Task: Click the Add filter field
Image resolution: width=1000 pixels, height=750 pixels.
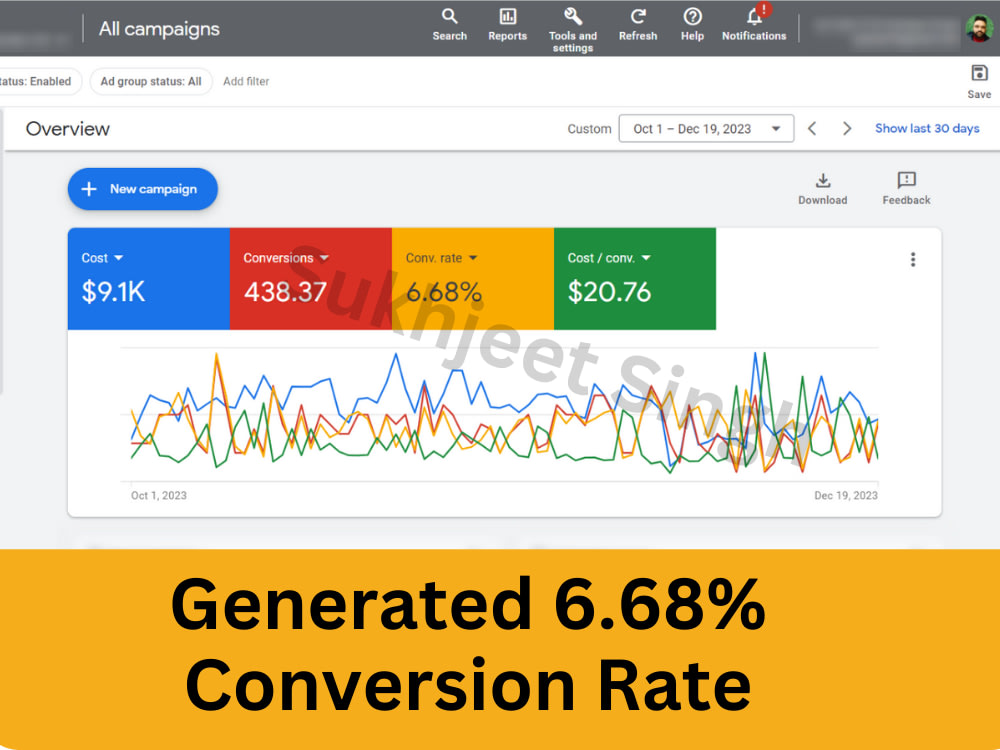Action: click(246, 82)
